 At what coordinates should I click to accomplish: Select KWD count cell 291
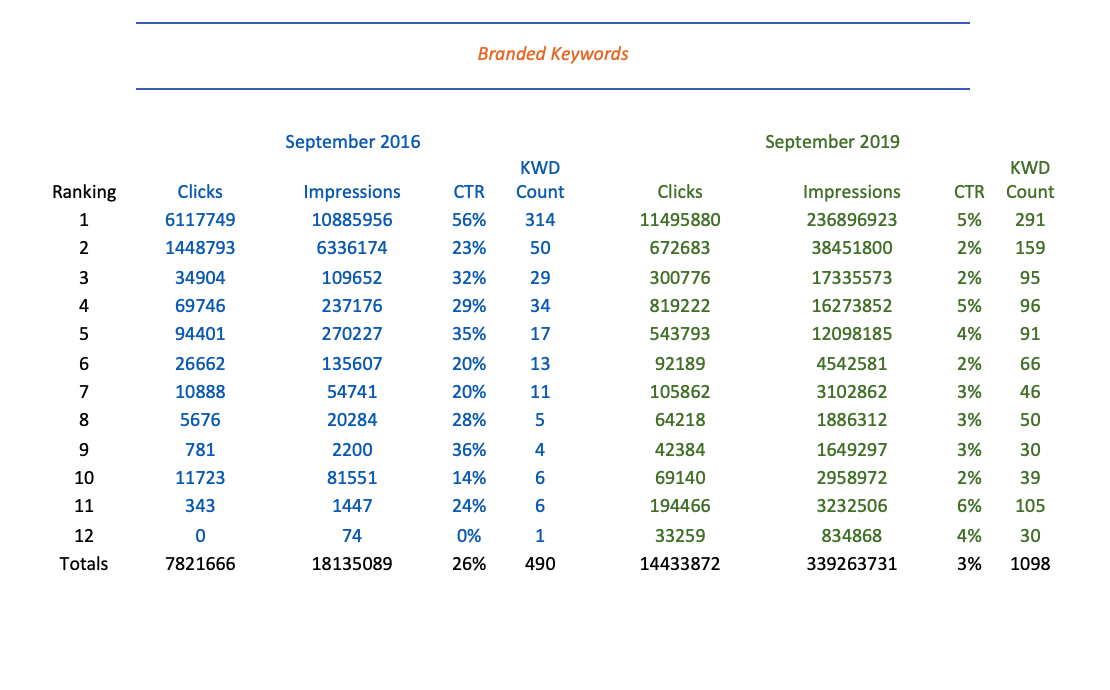[1030, 220]
